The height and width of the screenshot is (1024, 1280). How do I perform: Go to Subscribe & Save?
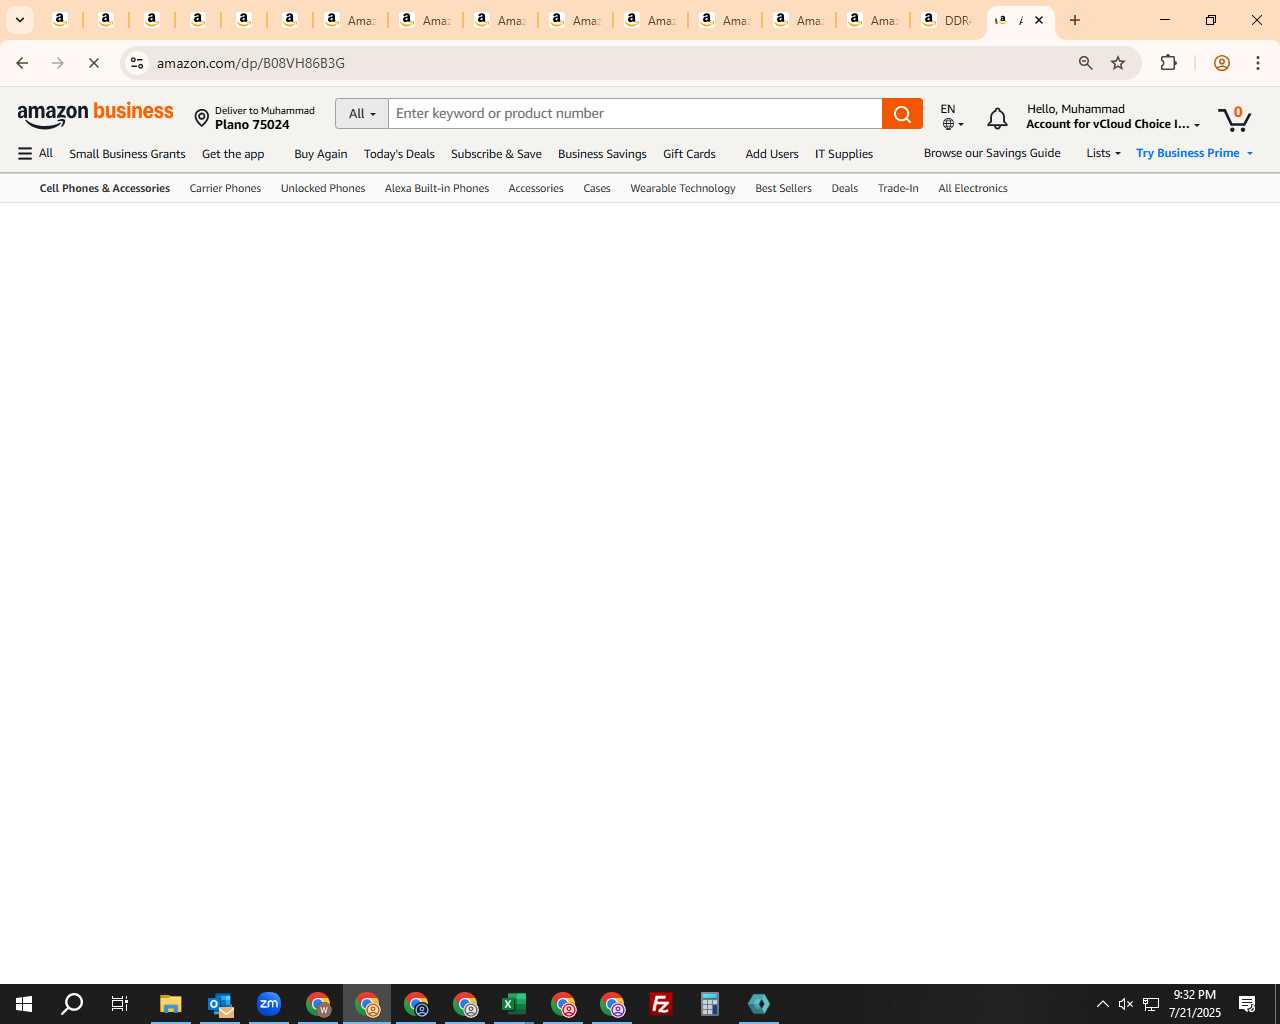coord(496,154)
